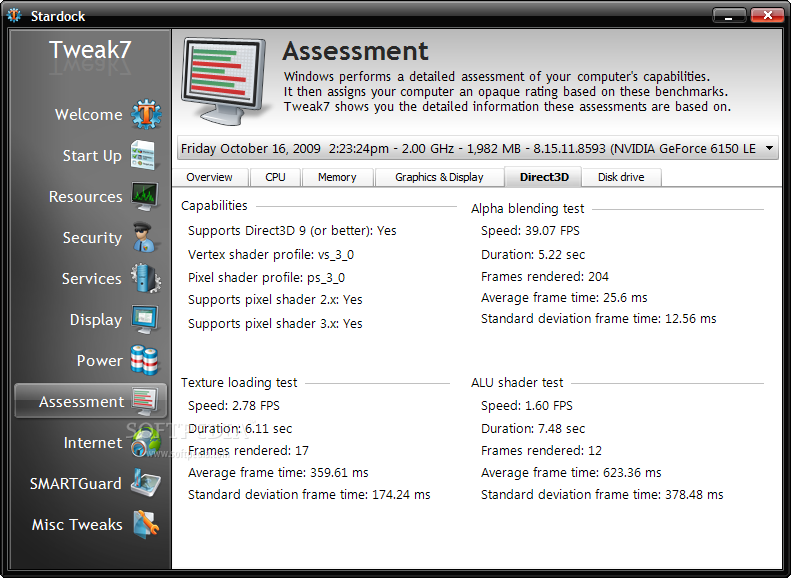This screenshot has height=578, width=791.
Task: Click the Tweak7 logo text
Action: pyautogui.click(x=90, y=50)
